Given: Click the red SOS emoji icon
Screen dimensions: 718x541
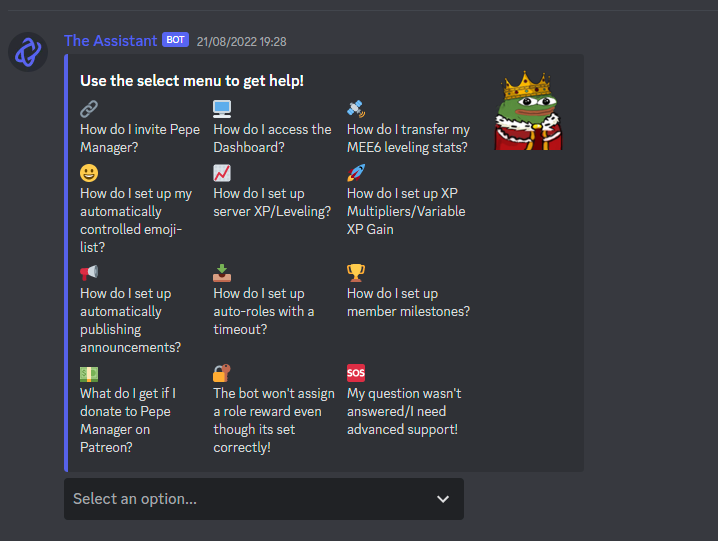Looking at the screenshot, I should tap(356, 373).
